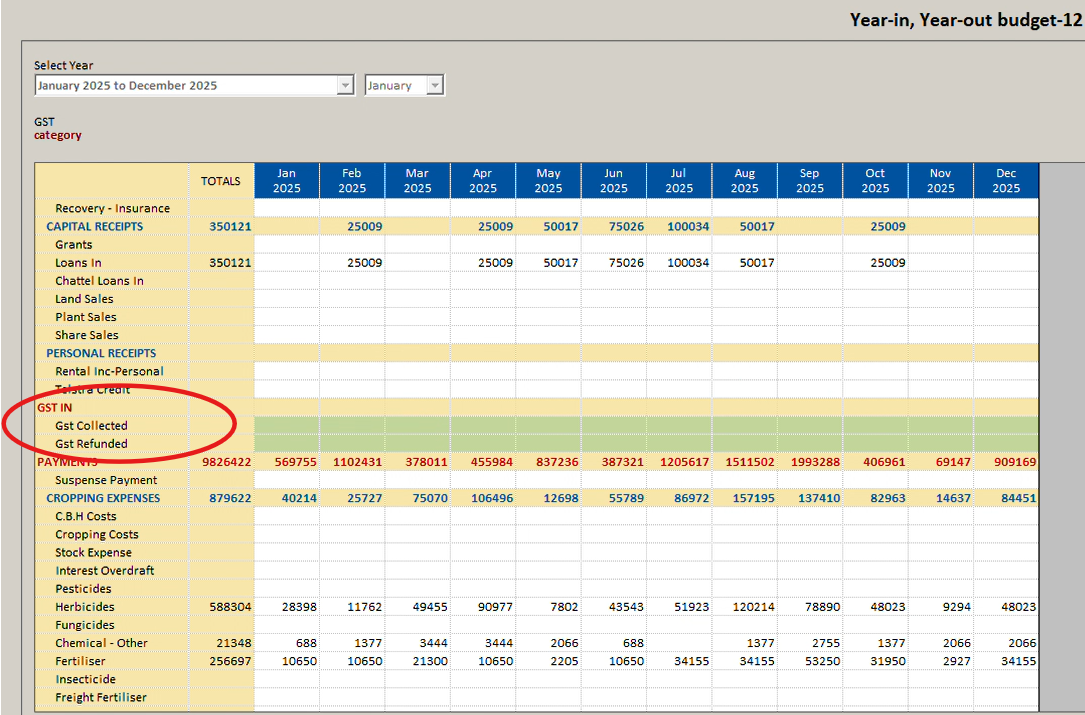
Task: Click the 'GST IN' category label
Action: click(55, 408)
